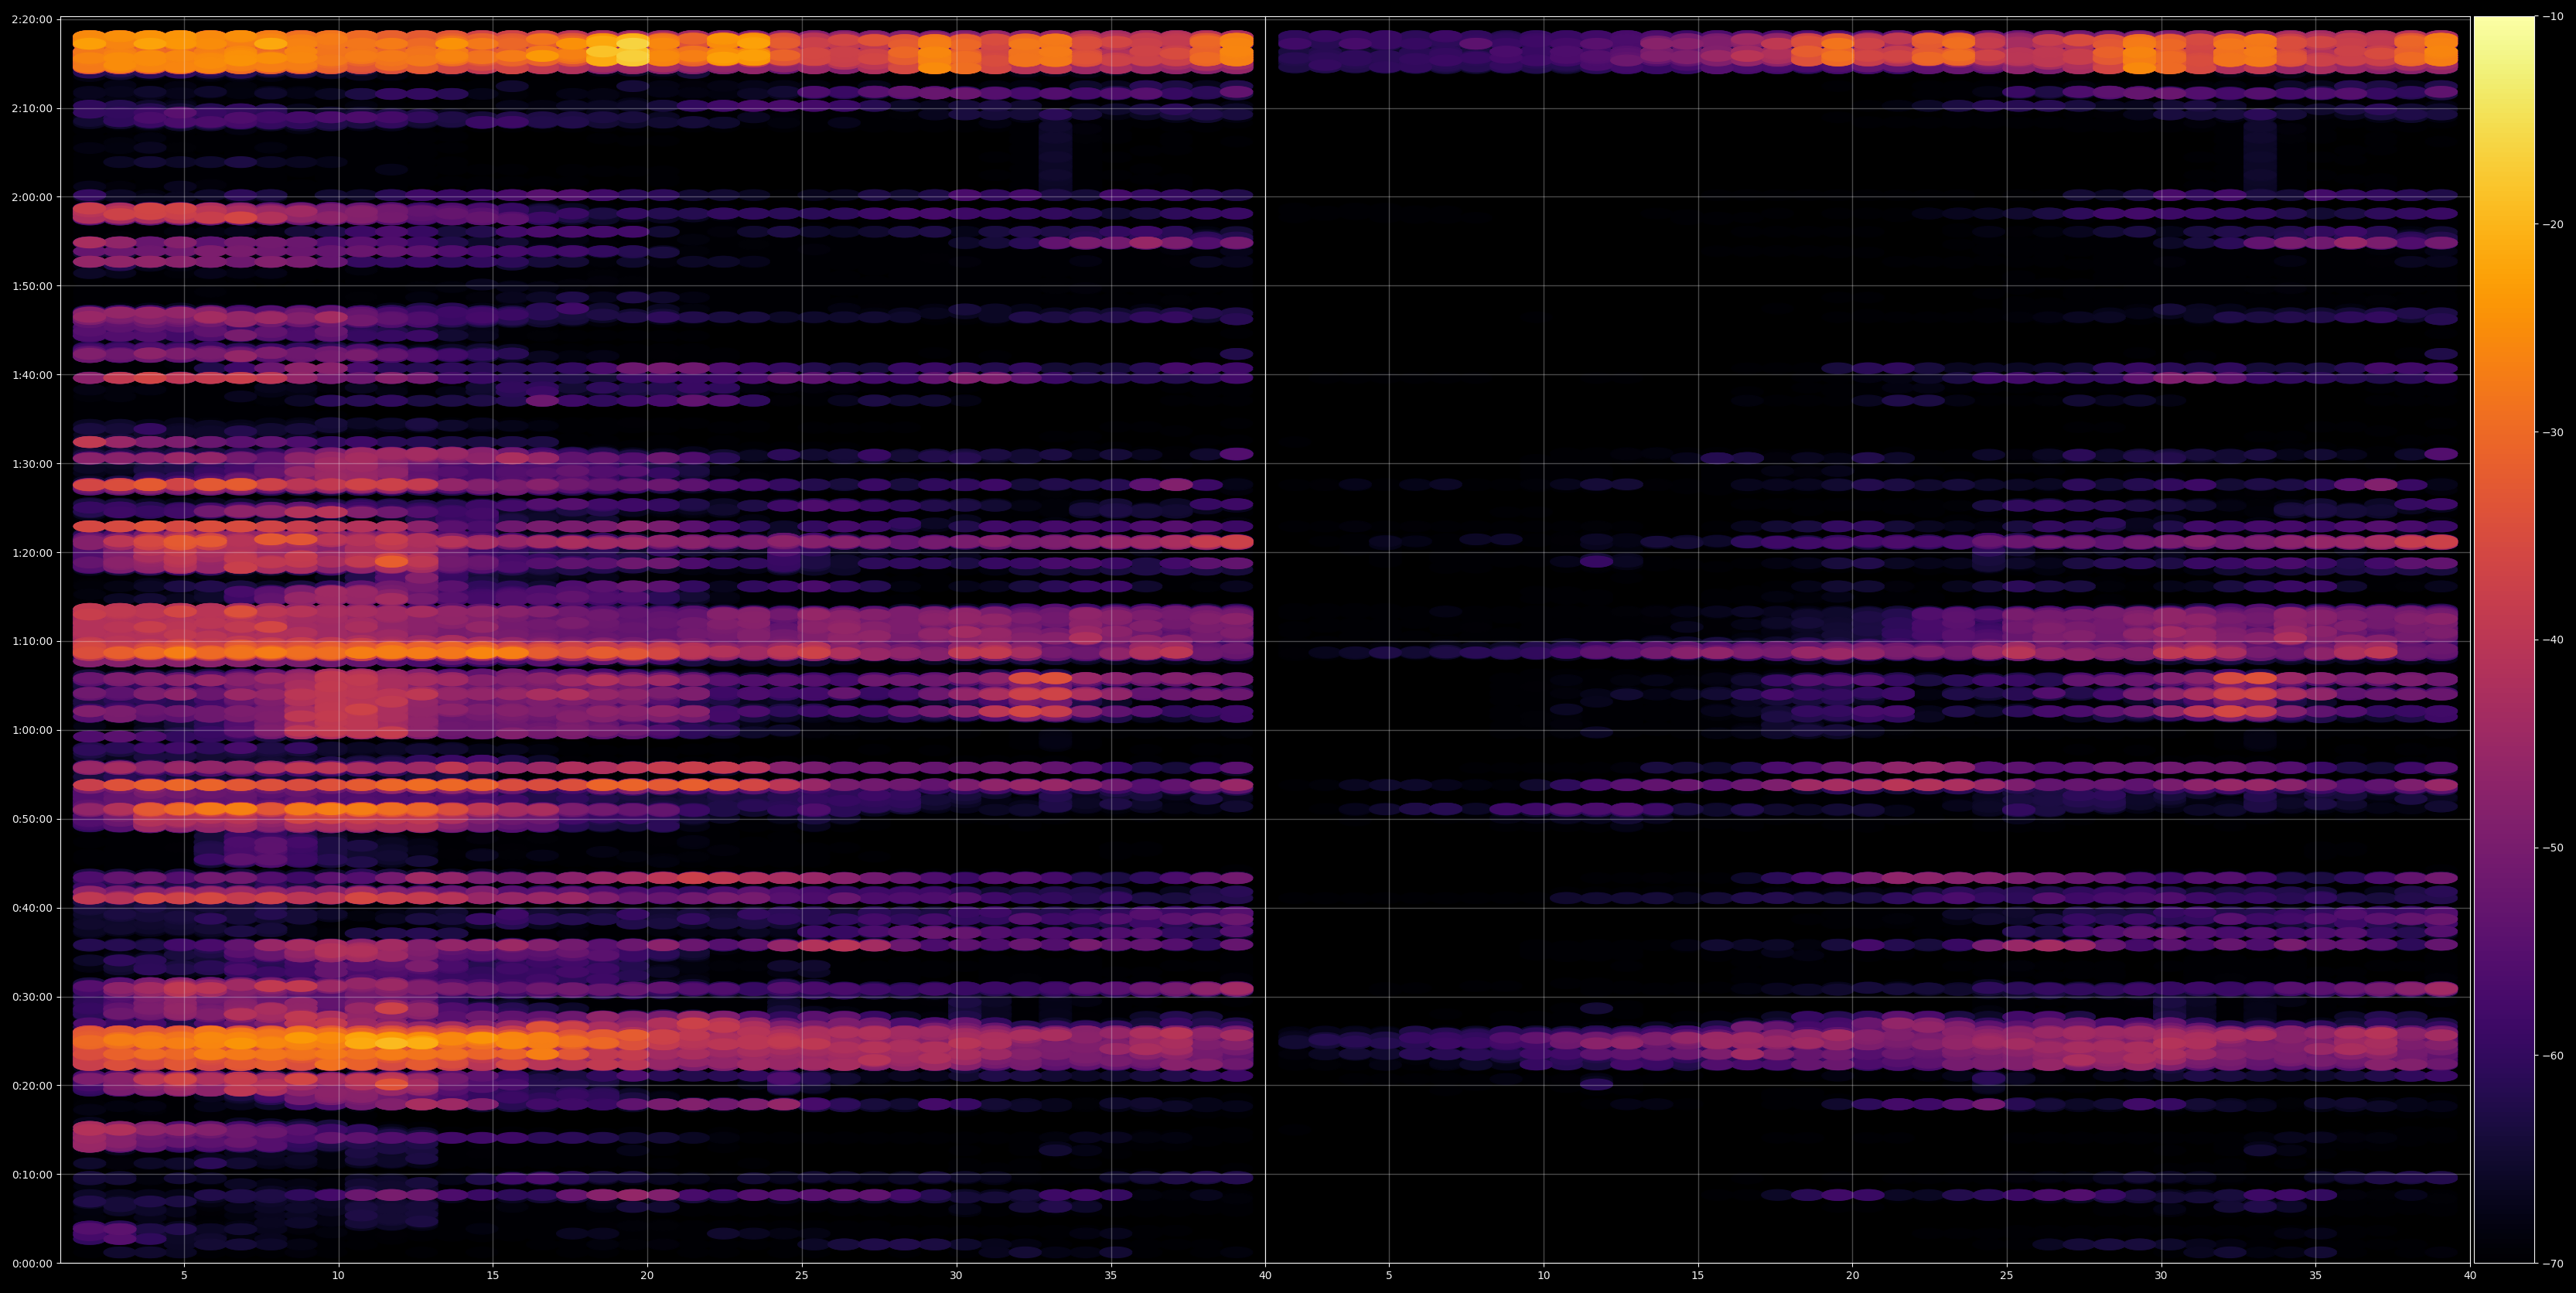Click x-axis label 40 at the plot's center divider
Viewport: 2576px width, 1293px height.
pos(1265,1276)
